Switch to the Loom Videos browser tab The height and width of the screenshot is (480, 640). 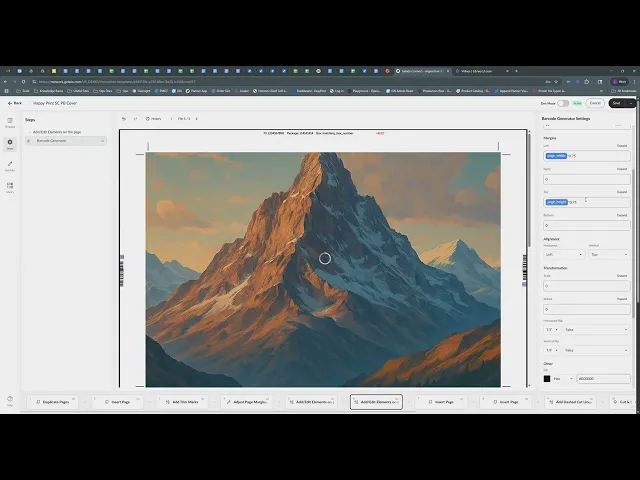(482, 71)
